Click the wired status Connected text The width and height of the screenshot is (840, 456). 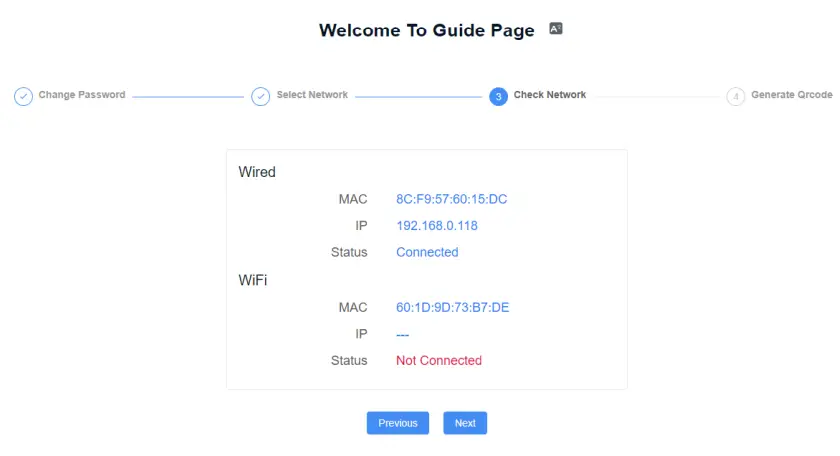[427, 252]
